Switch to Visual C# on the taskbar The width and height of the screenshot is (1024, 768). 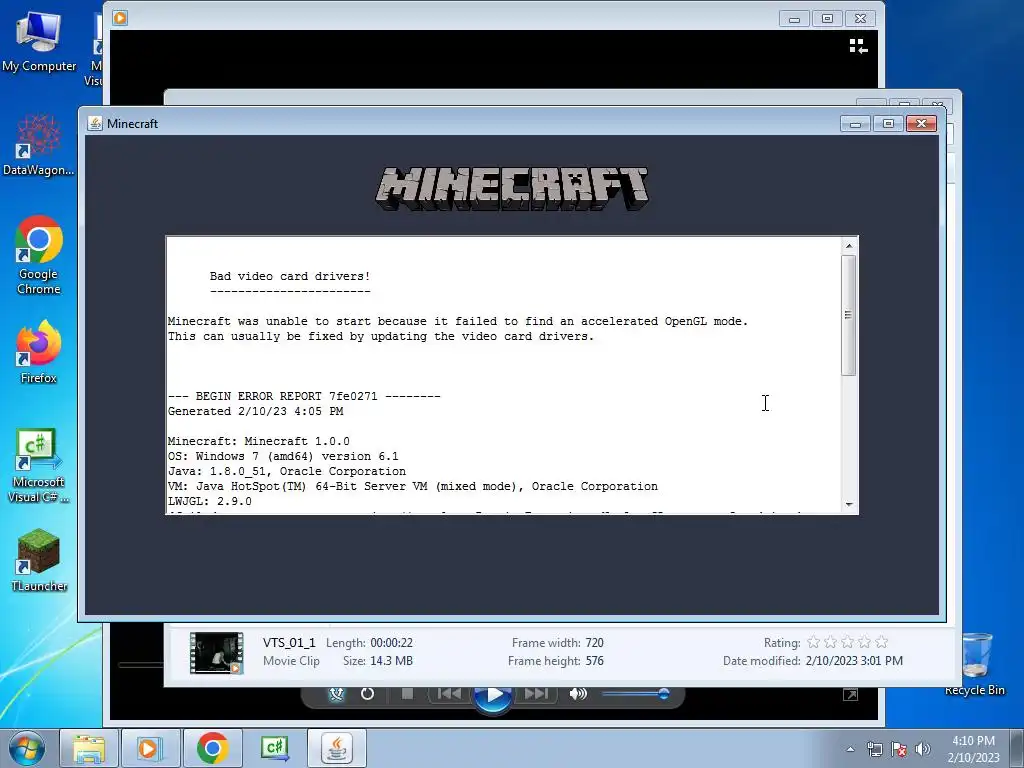click(274, 748)
